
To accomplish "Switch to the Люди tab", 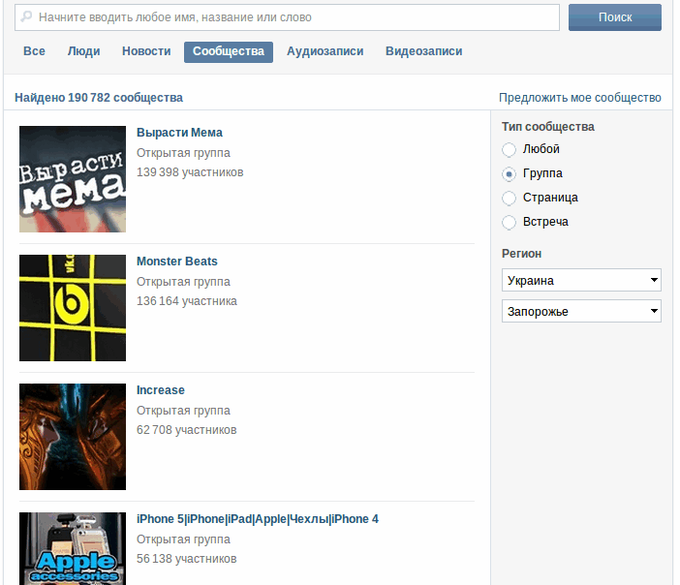I will click(84, 52).
